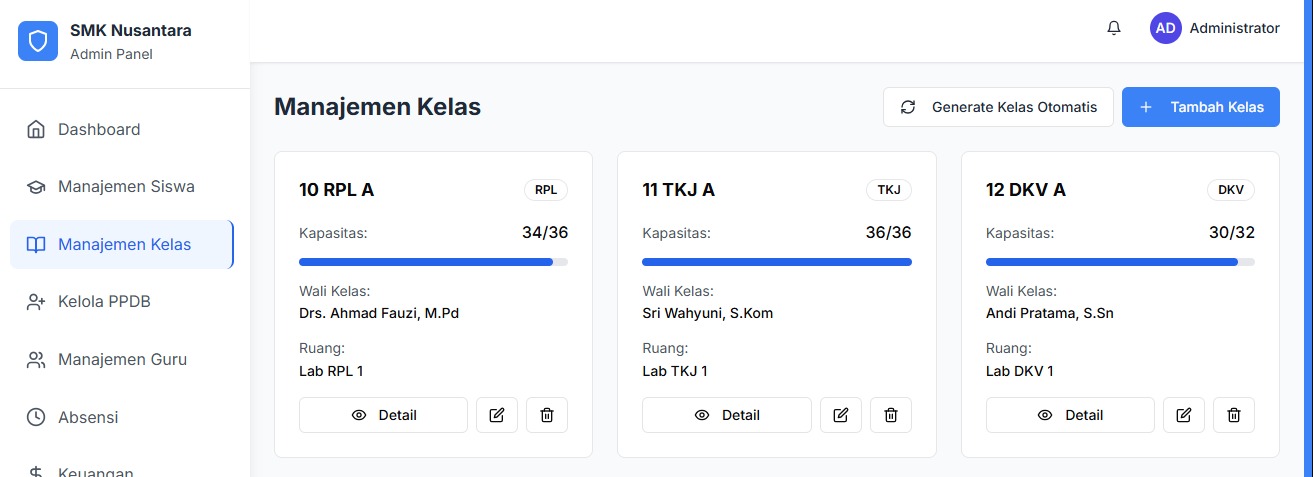Navigate to Manajemen Guru

[x=122, y=360]
